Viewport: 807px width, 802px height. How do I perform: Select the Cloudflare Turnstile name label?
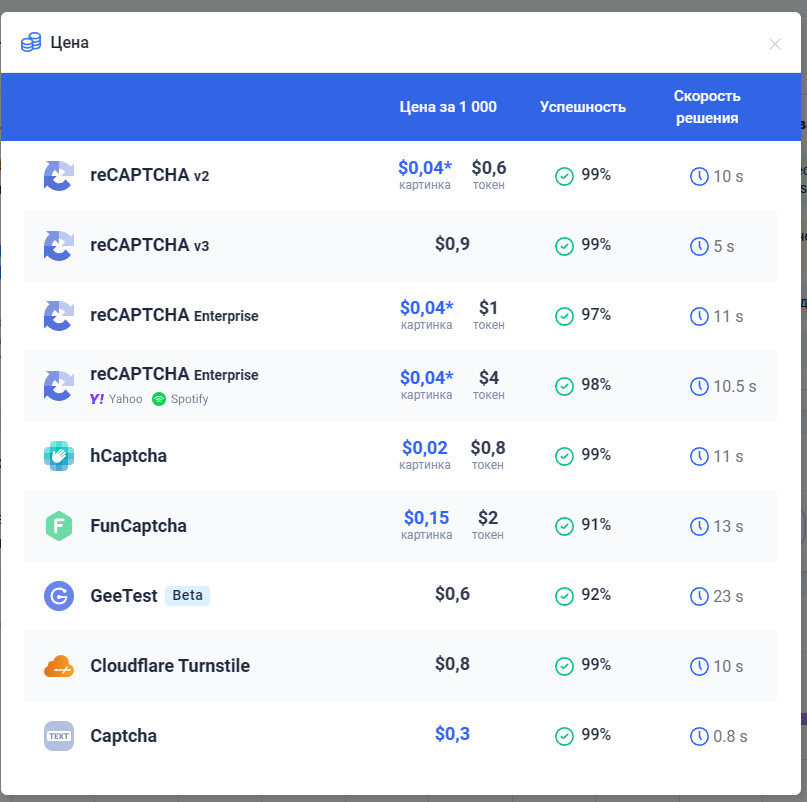(x=170, y=666)
